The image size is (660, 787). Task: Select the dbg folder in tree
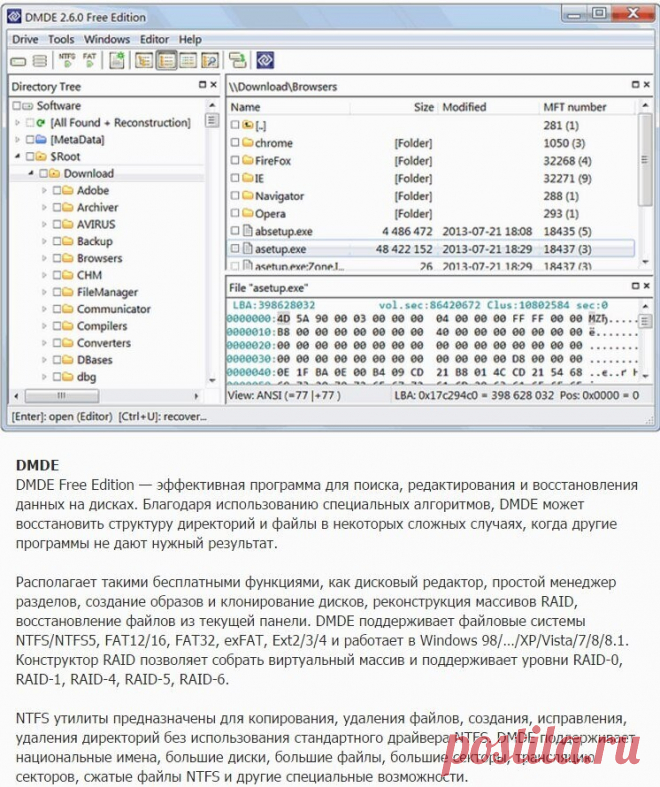86,377
